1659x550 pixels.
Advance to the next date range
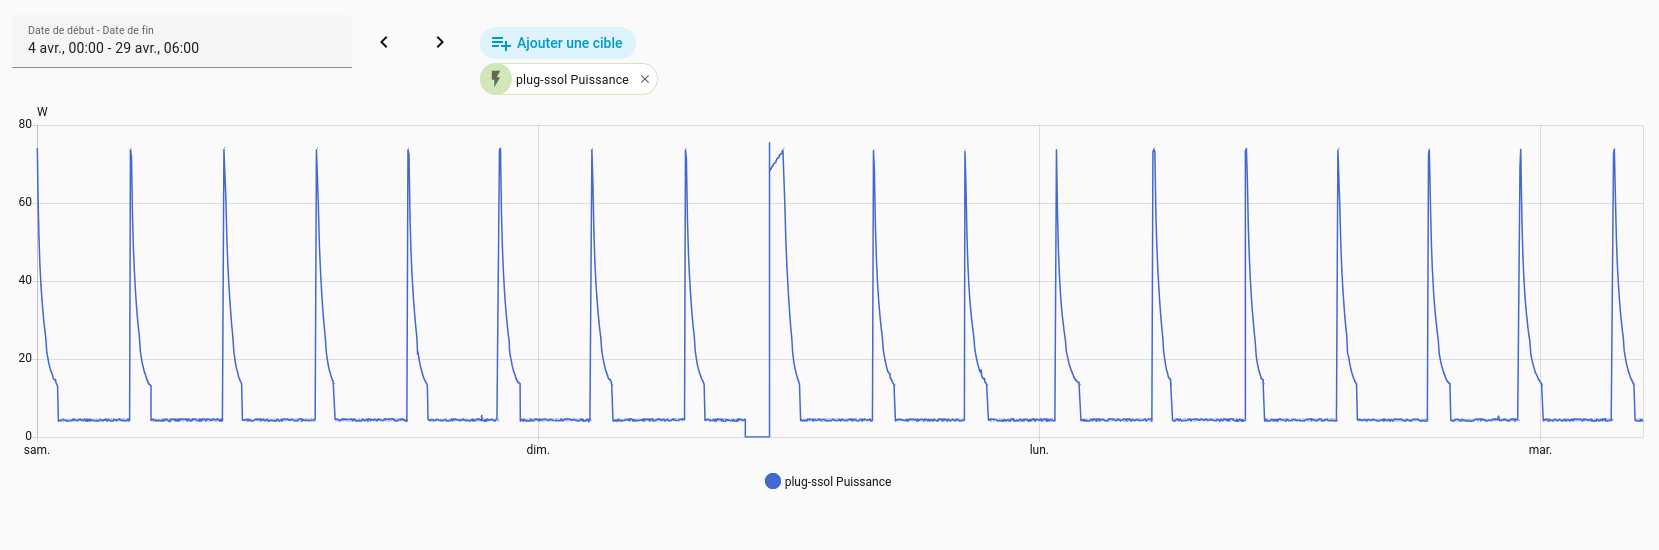[440, 42]
